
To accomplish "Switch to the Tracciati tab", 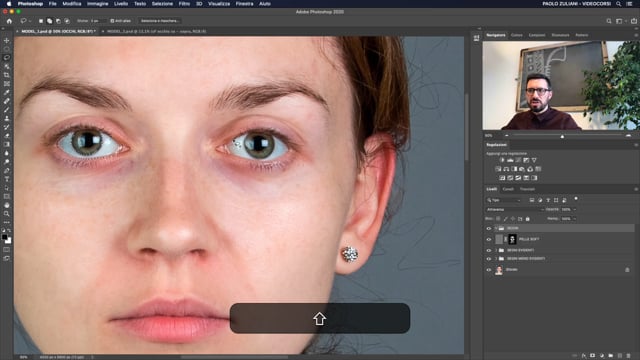I will (527, 189).
